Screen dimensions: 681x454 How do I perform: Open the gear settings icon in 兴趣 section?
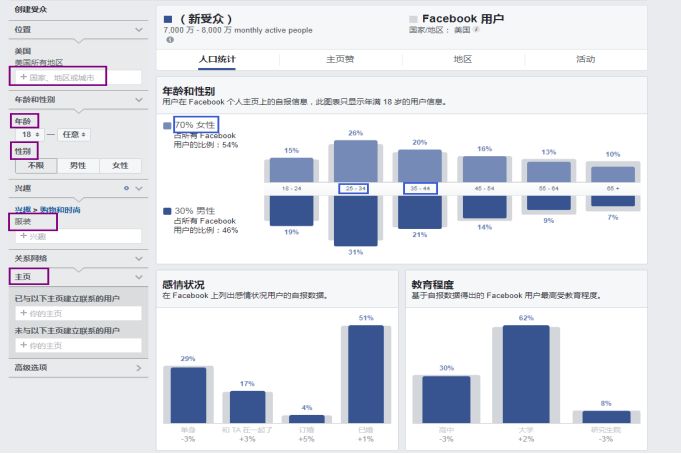[x=126, y=188]
